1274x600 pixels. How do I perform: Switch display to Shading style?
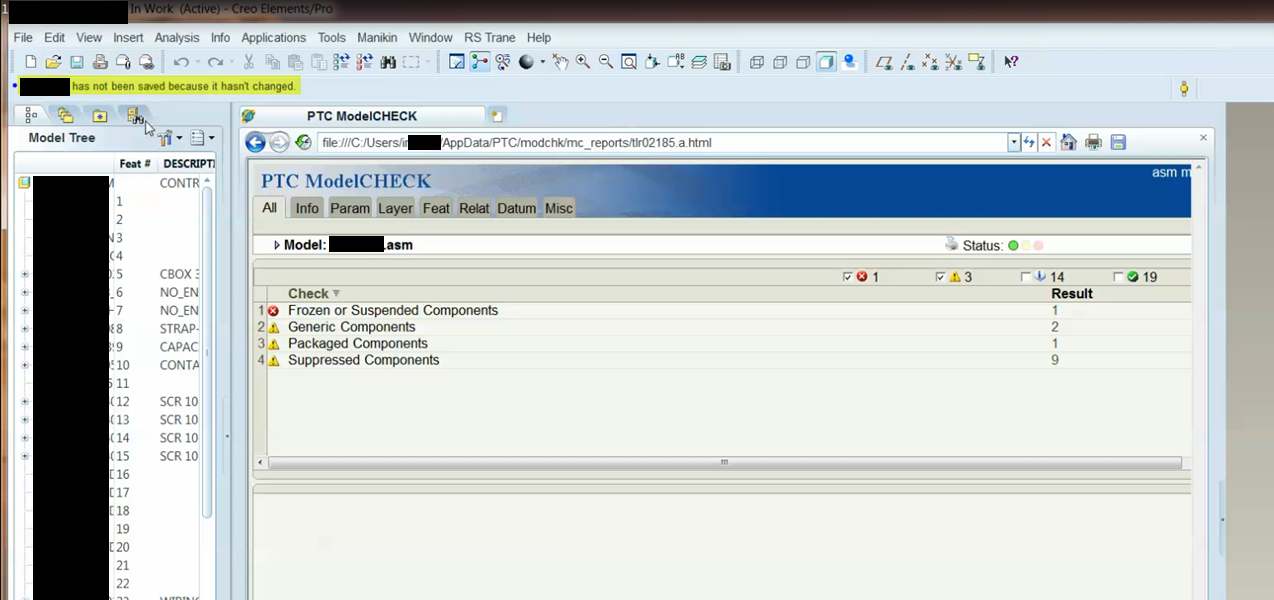(x=826, y=62)
